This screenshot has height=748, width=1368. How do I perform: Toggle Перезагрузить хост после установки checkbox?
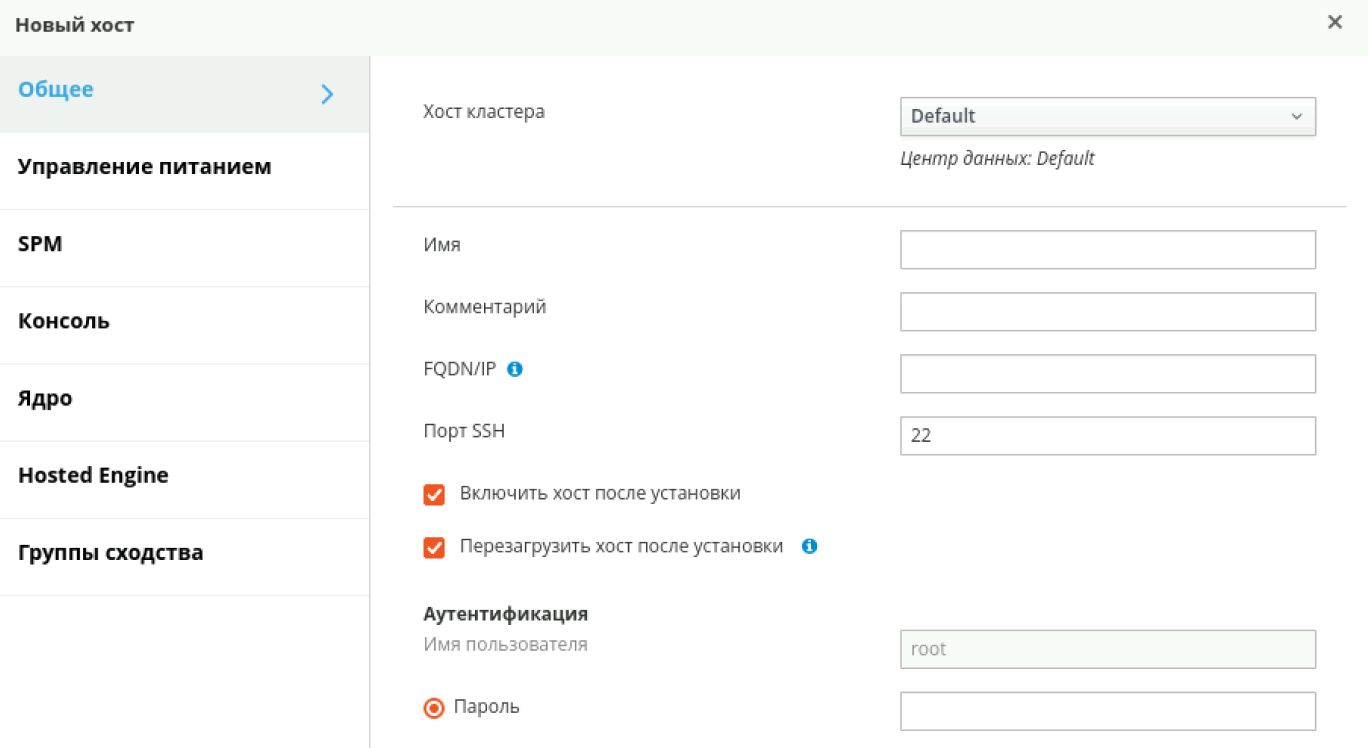434,548
